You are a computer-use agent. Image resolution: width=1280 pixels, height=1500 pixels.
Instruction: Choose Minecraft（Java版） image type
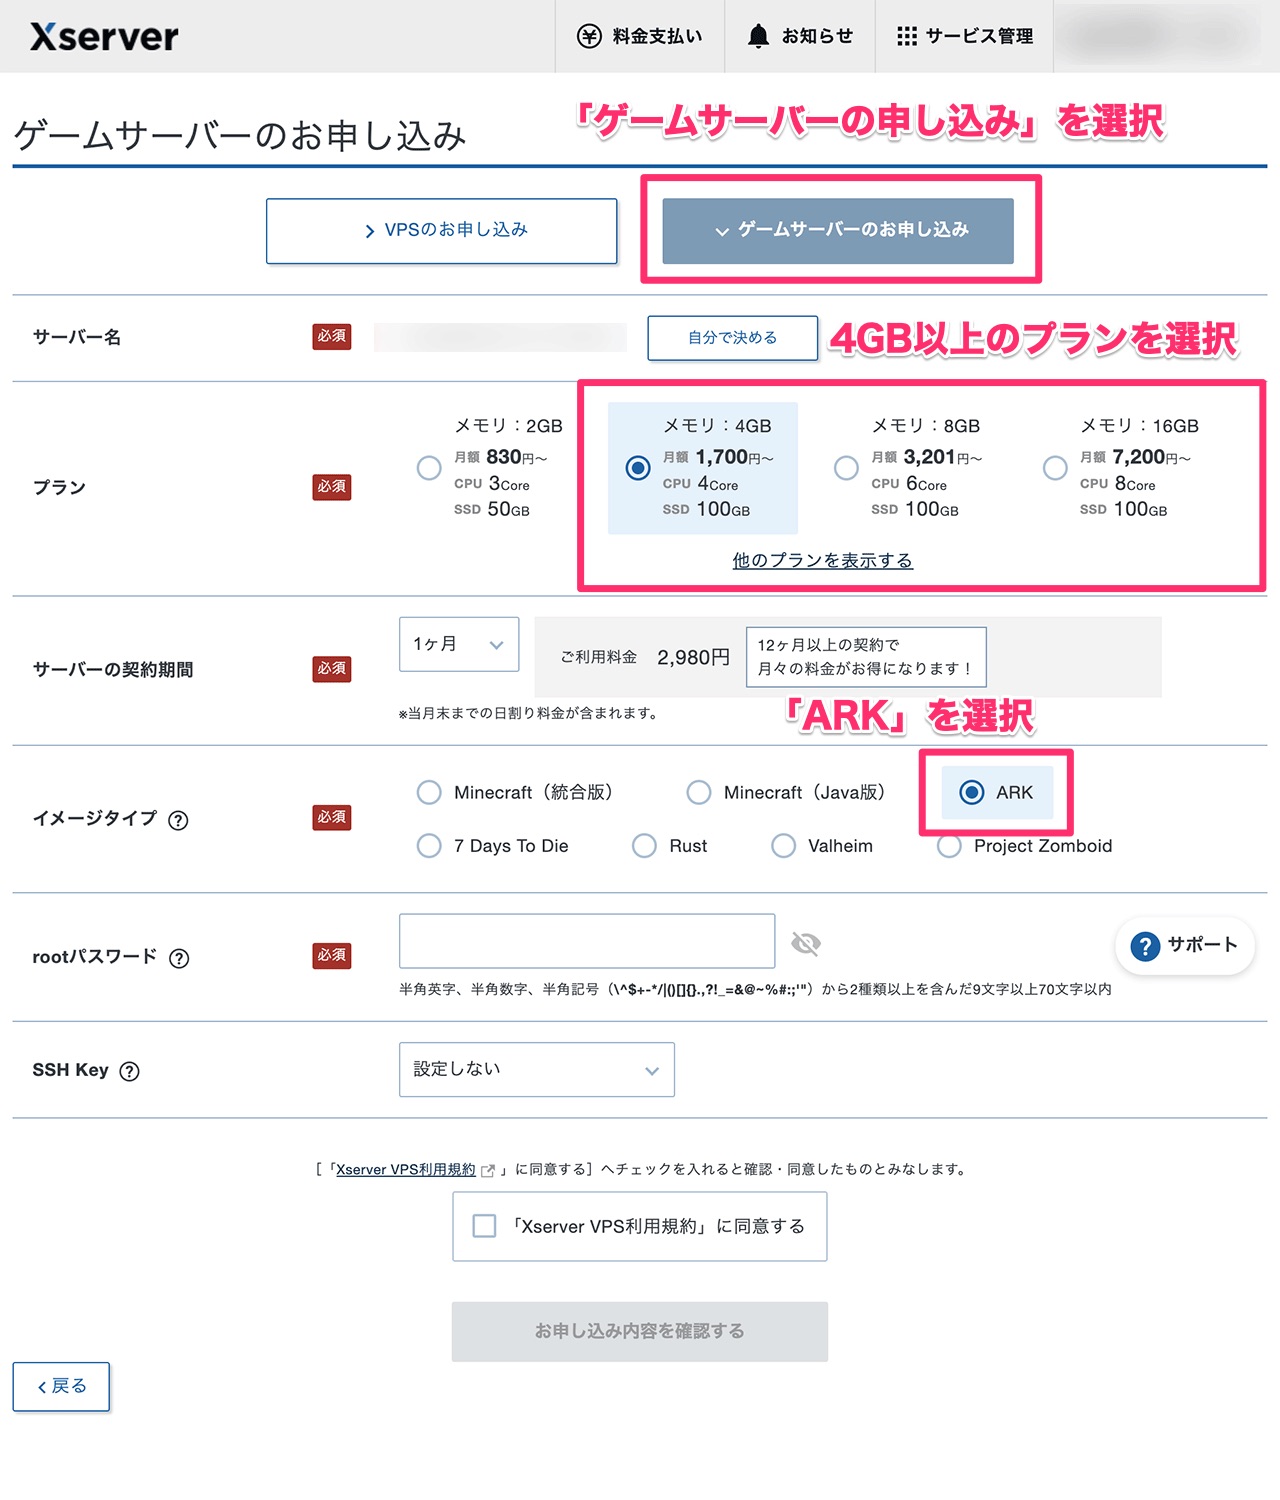click(x=699, y=792)
